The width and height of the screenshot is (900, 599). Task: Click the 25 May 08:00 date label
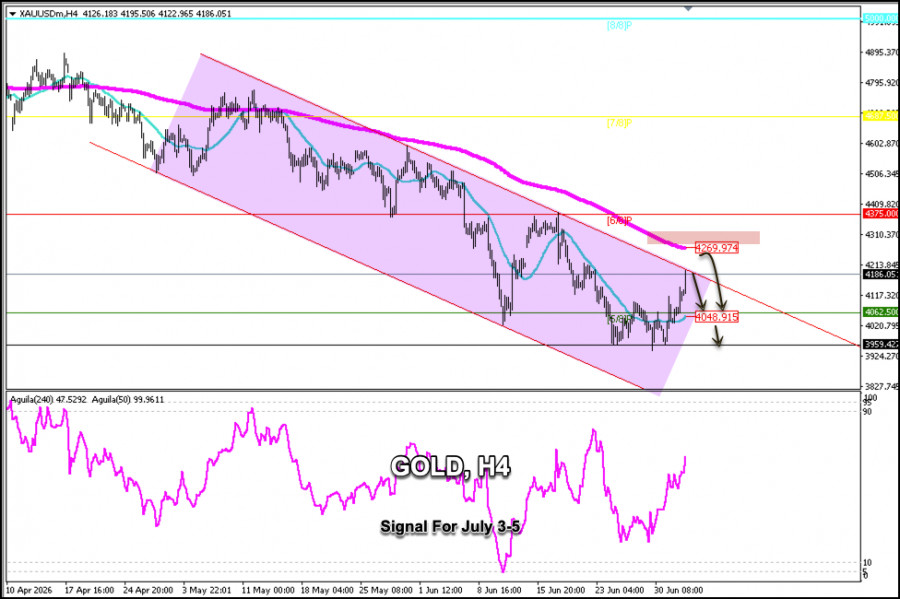point(386,590)
